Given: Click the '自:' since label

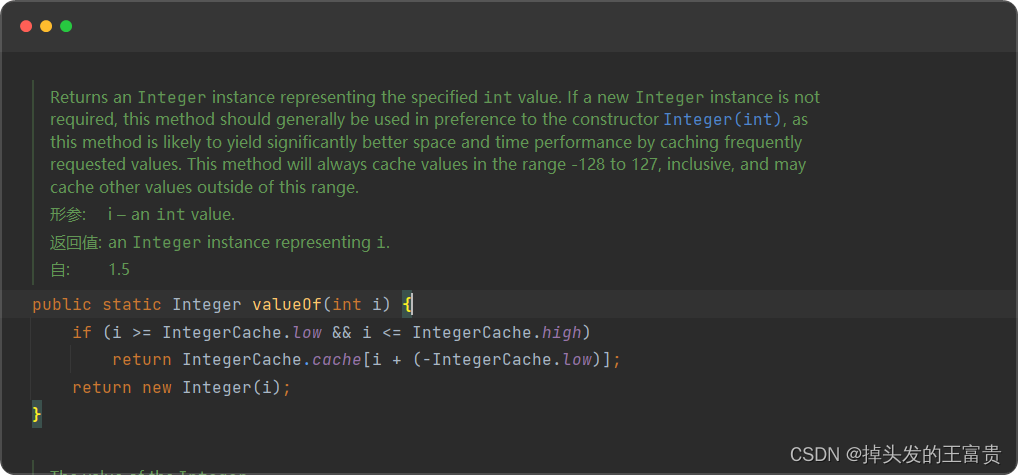Looking at the screenshot, I should [60, 269].
